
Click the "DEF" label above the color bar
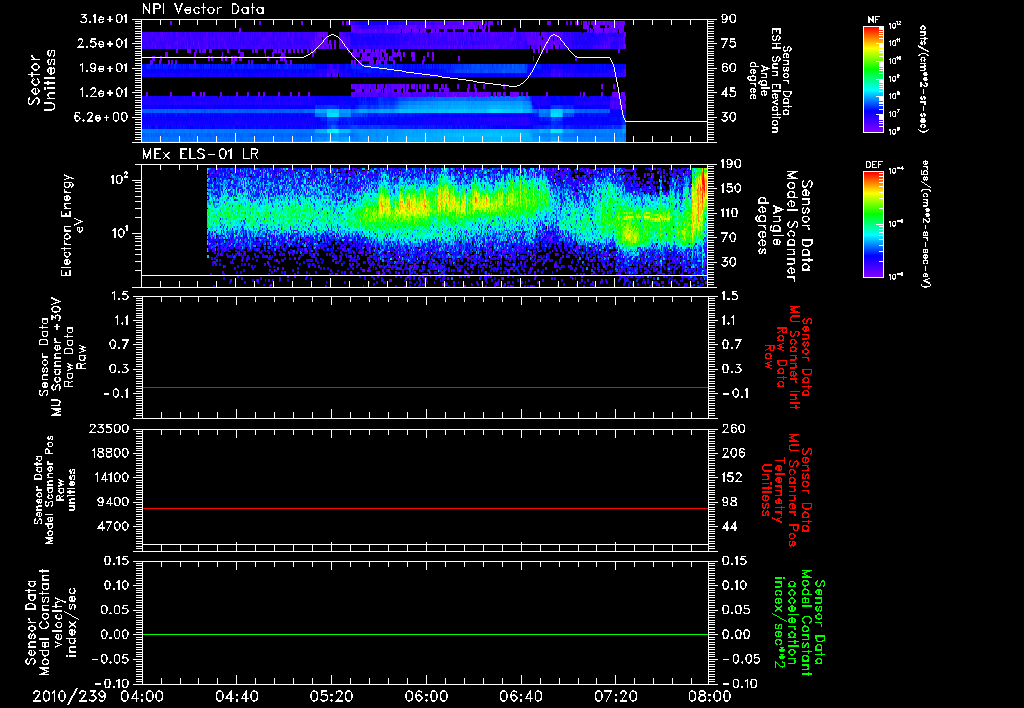click(x=873, y=165)
